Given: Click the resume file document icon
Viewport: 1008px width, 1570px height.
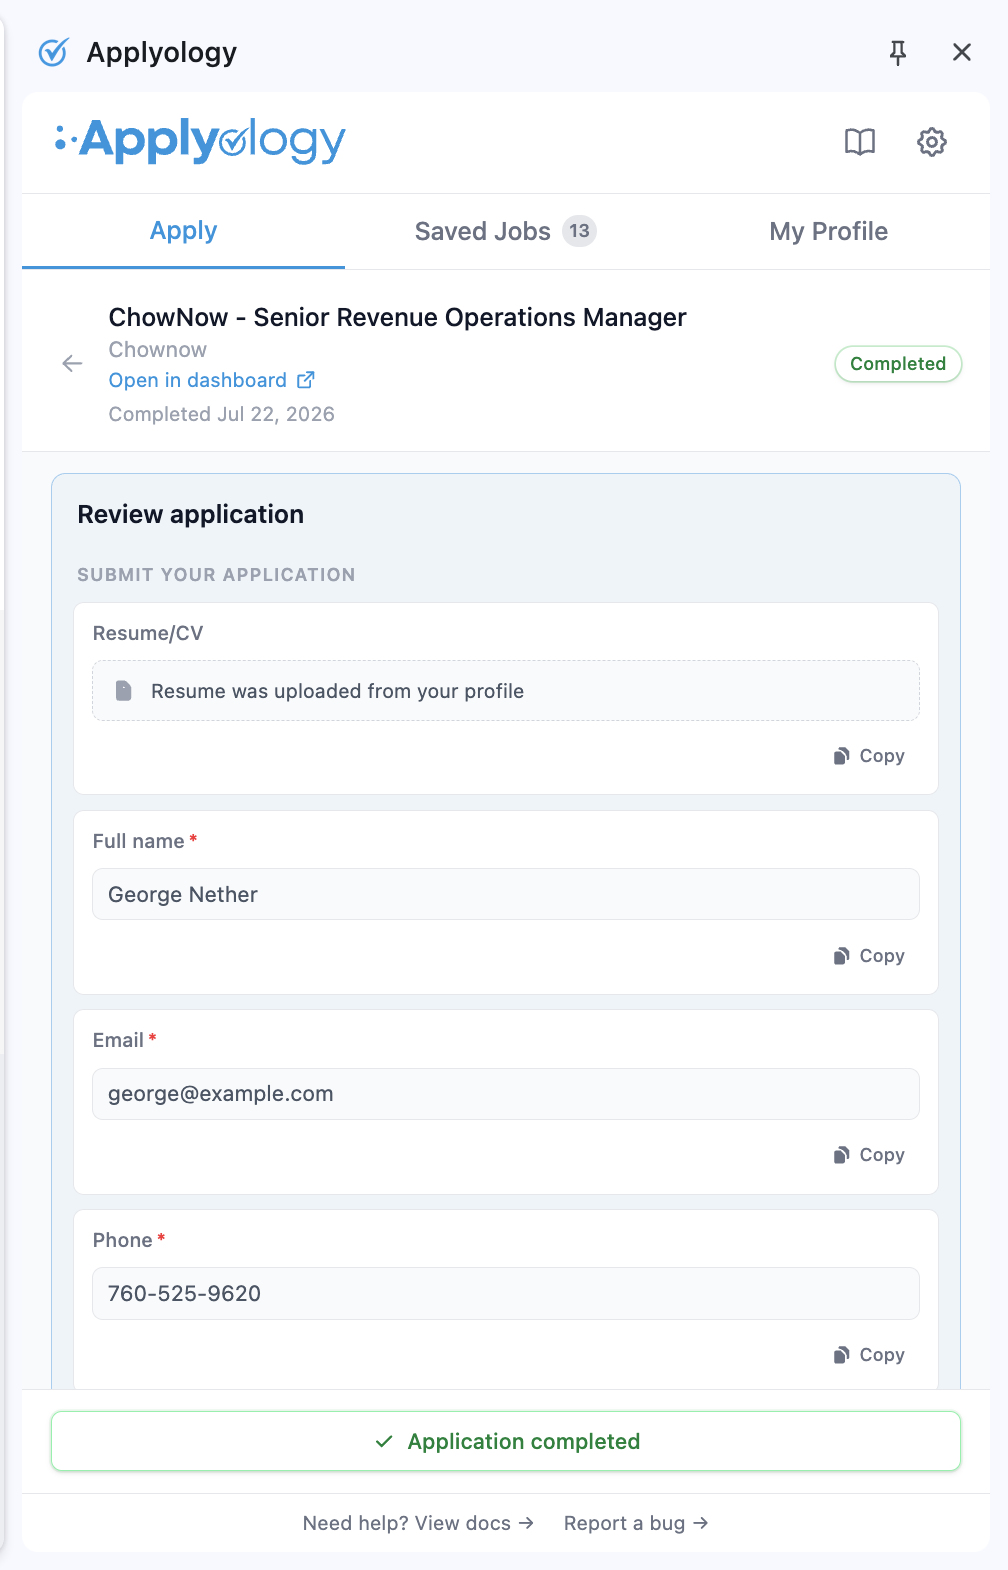Looking at the screenshot, I should click(x=124, y=691).
